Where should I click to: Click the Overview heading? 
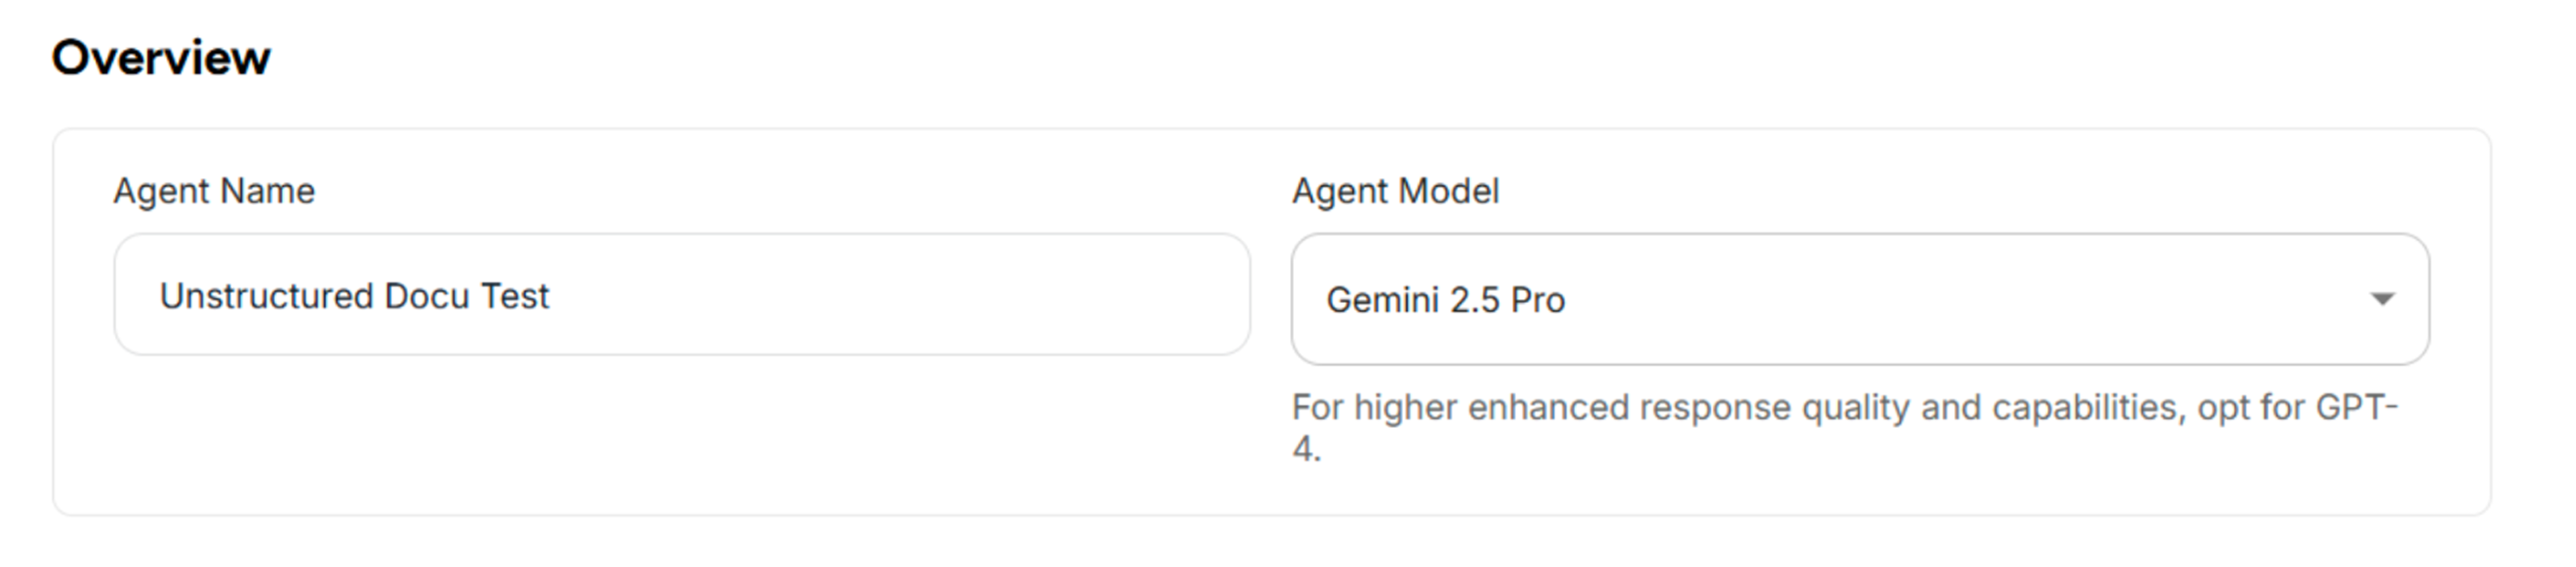click(161, 58)
